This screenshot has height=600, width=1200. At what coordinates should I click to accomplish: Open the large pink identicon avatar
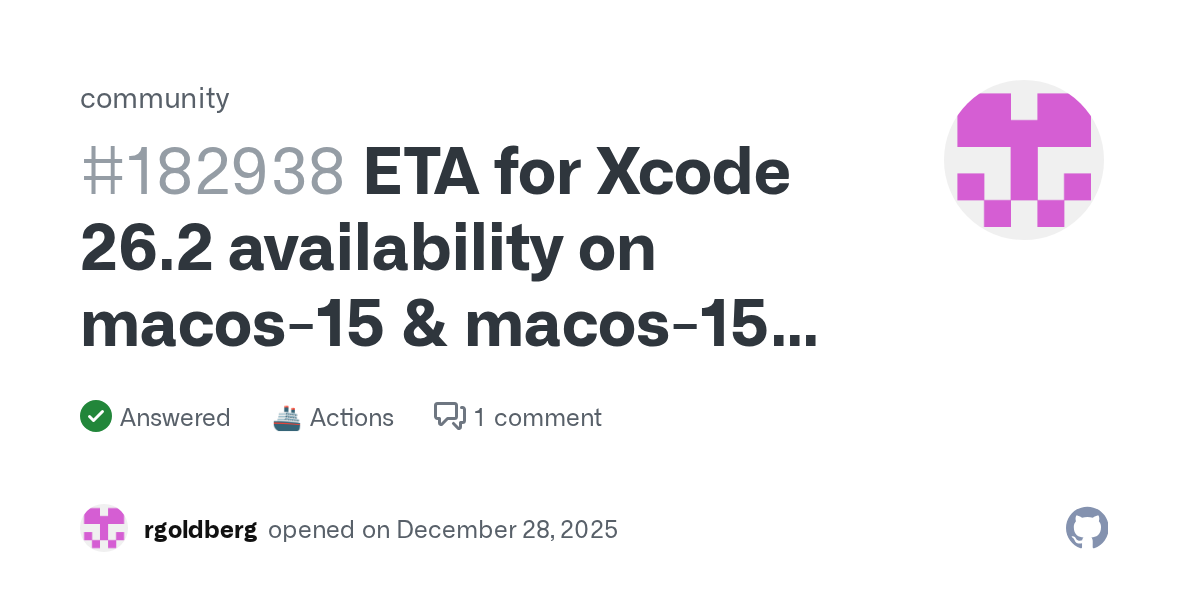coord(1023,160)
